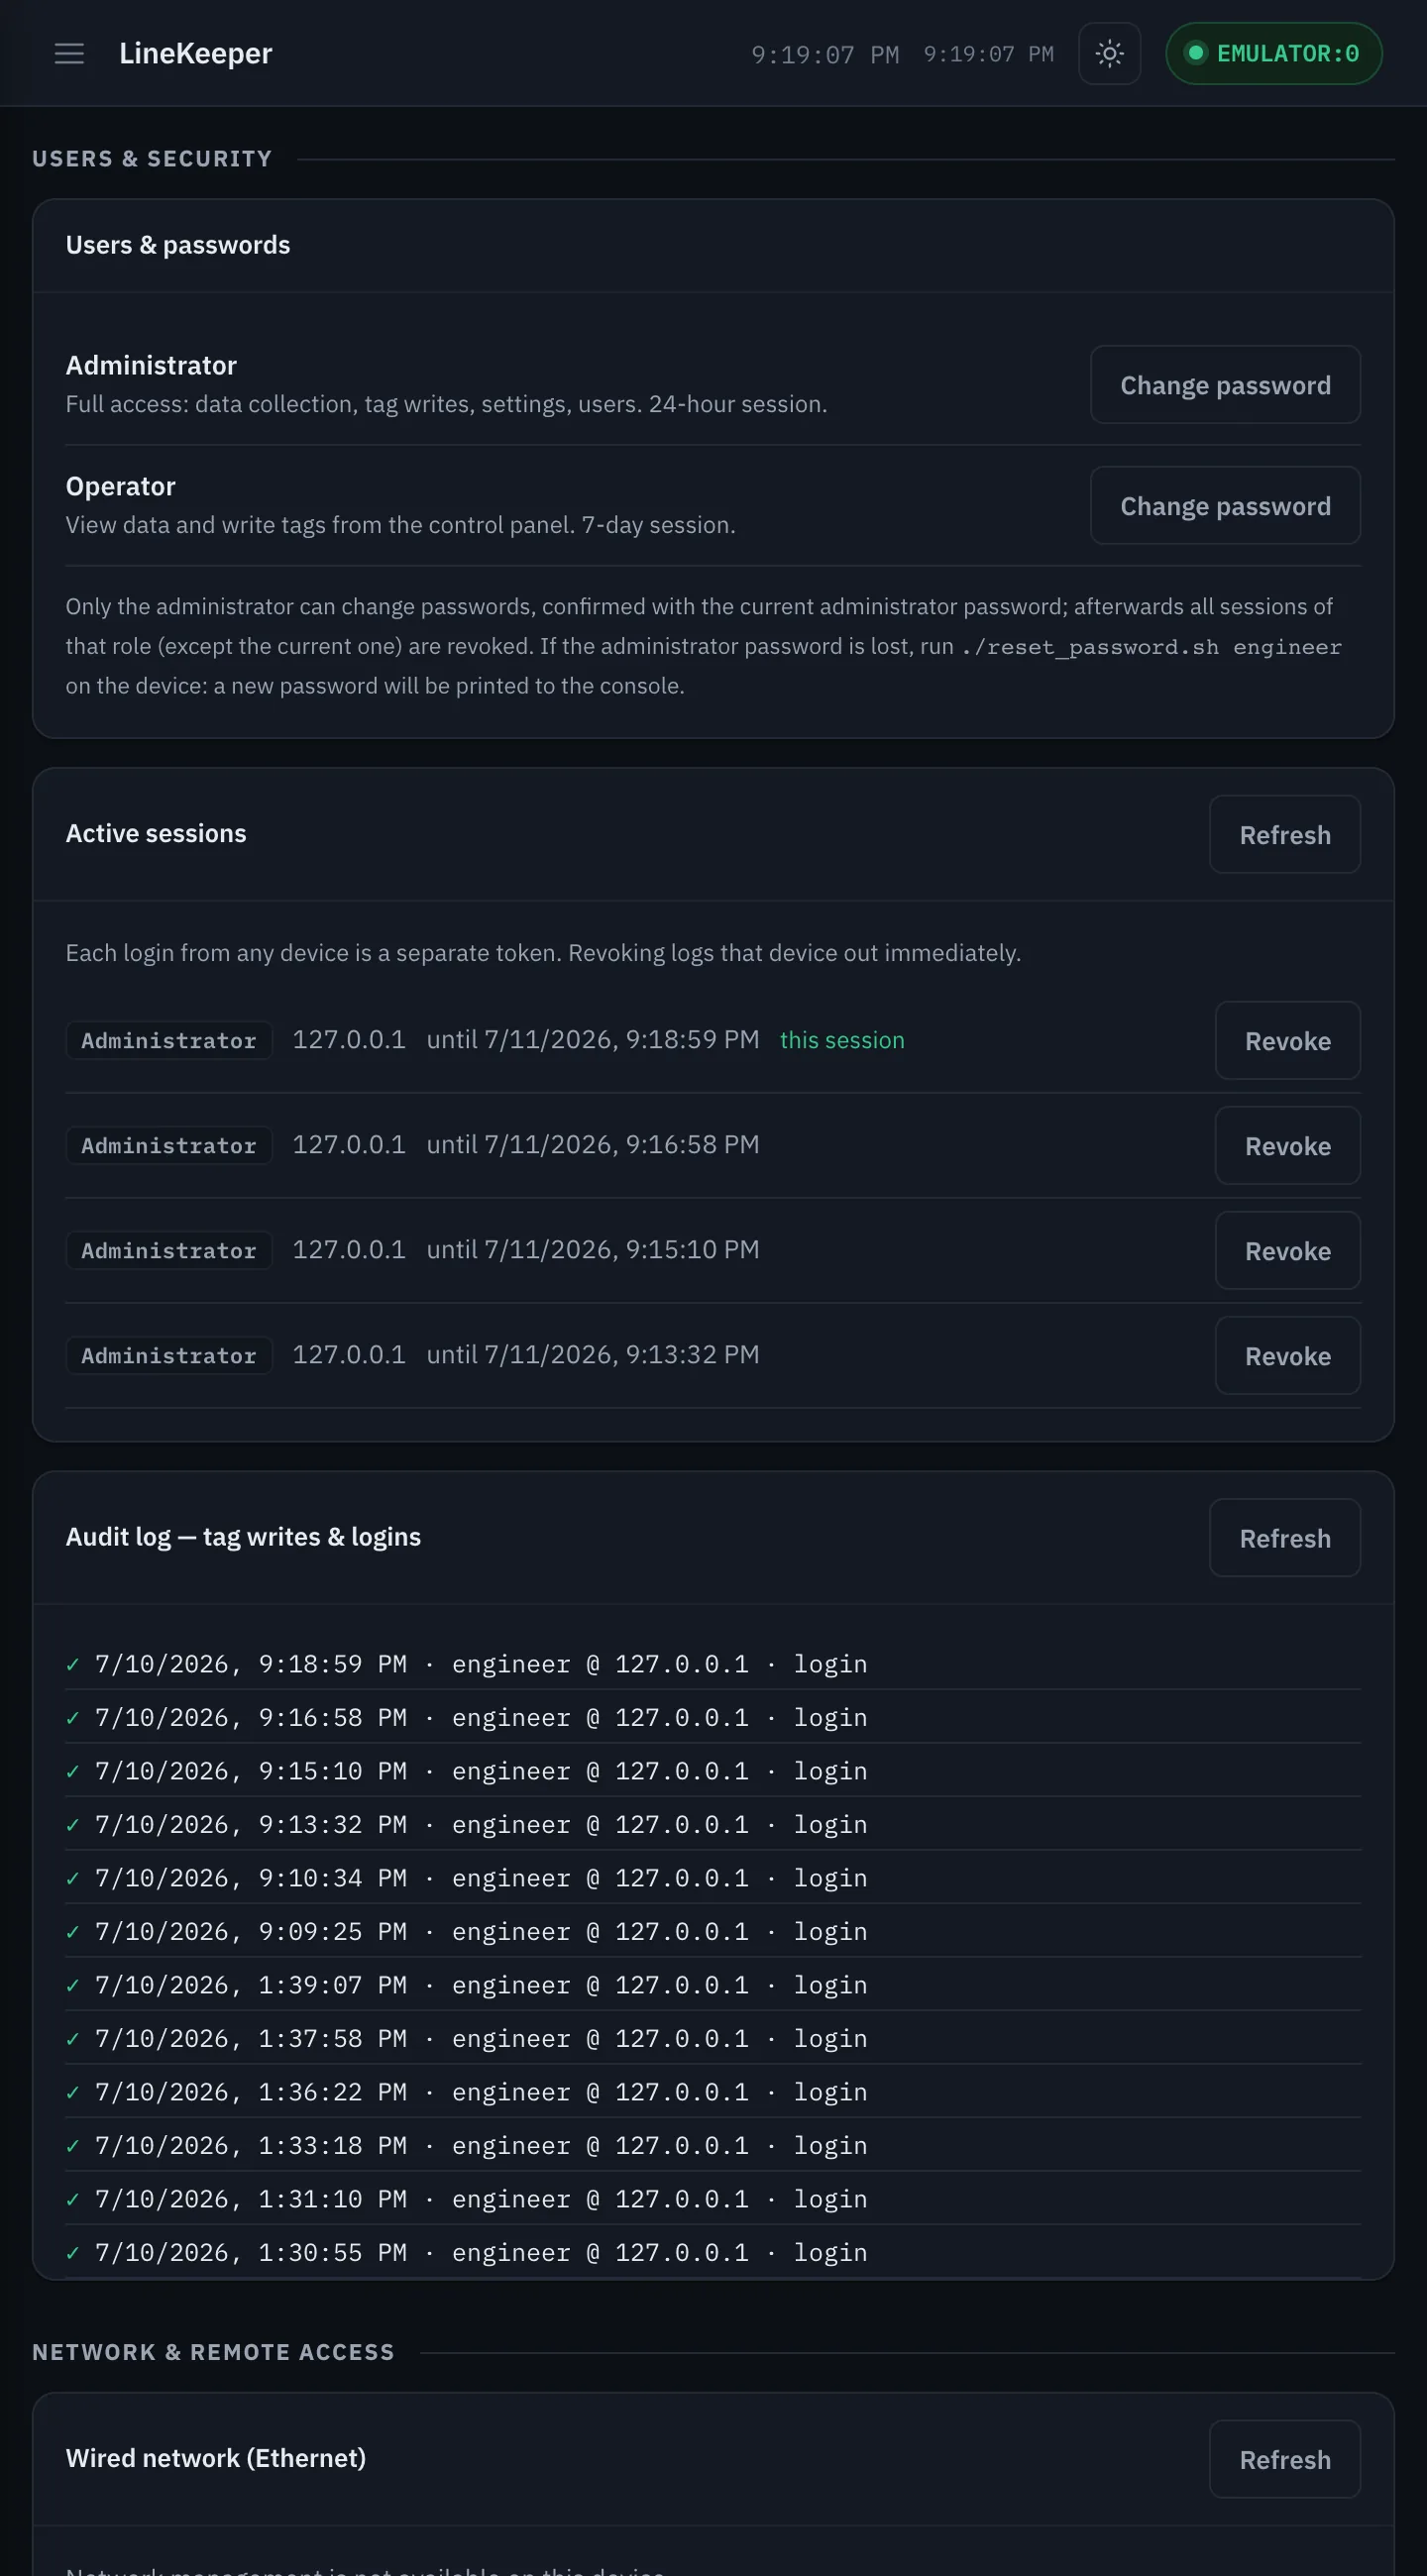Toggle the light/dark theme sun icon
1427x2576 pixels.
click(x=1109, y=53)
